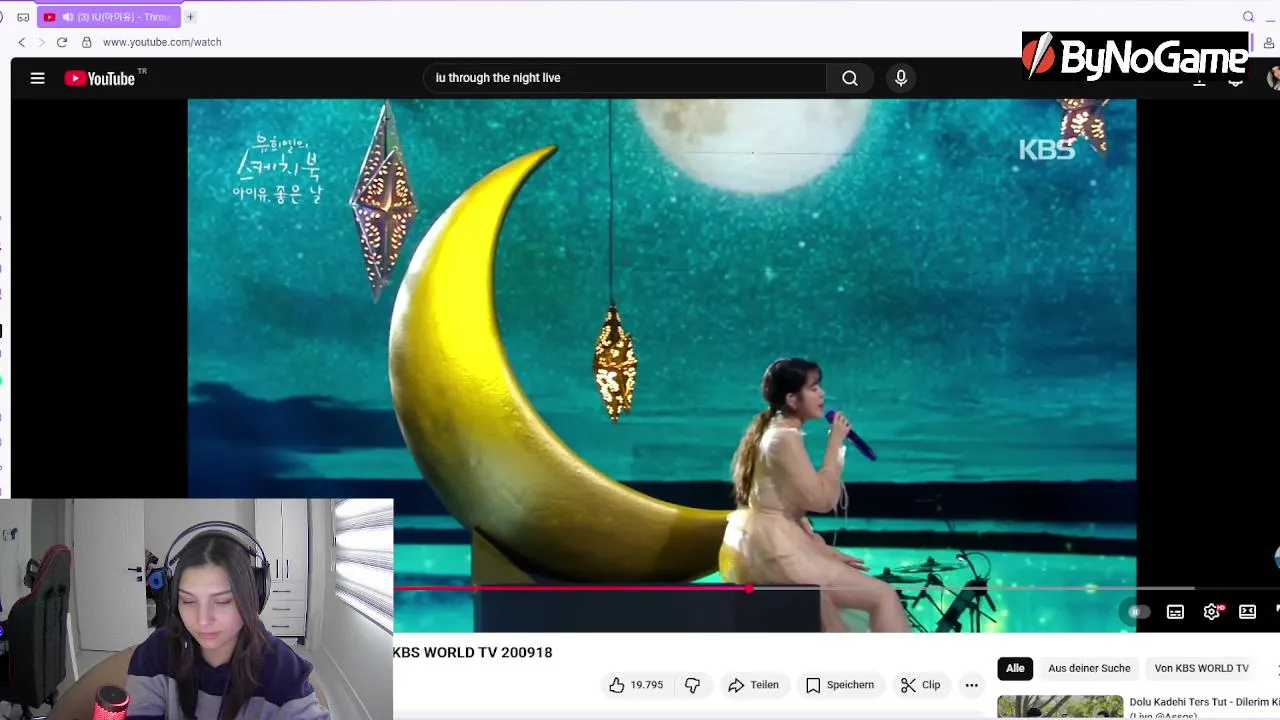Toggle autoplay switch in the player
This screenshot has width=1280, height=720.
[1138, 612]
